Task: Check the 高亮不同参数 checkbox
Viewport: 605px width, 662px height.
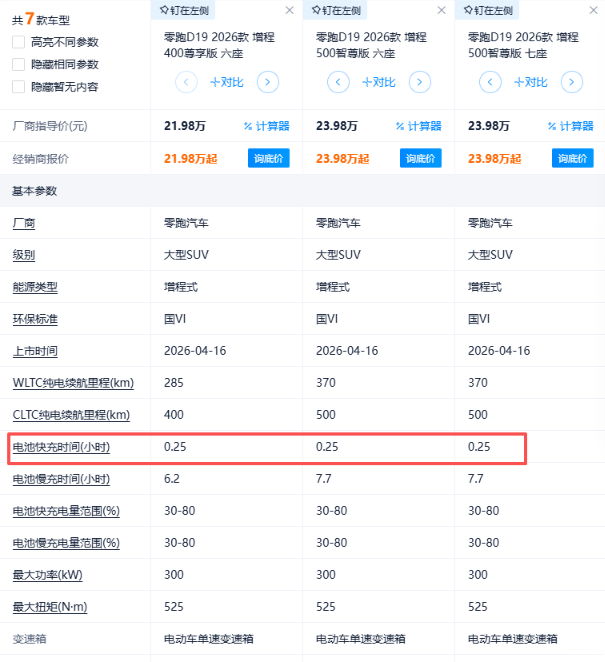Action: 19,42
